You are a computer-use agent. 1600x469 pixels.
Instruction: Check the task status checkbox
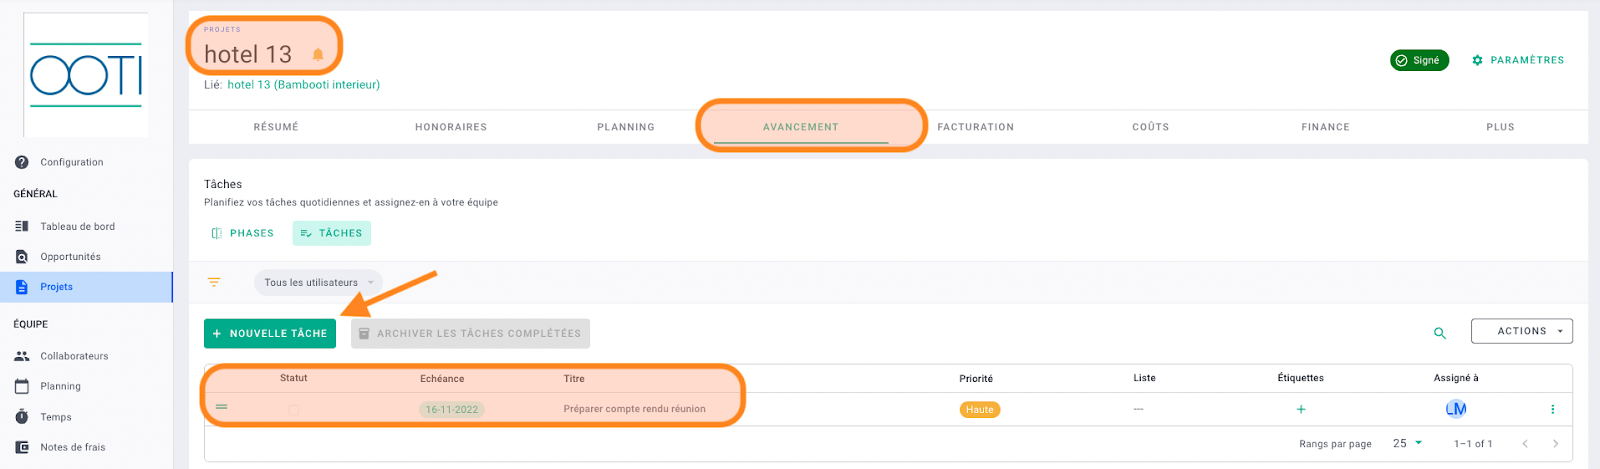click(x=294, y=410)
